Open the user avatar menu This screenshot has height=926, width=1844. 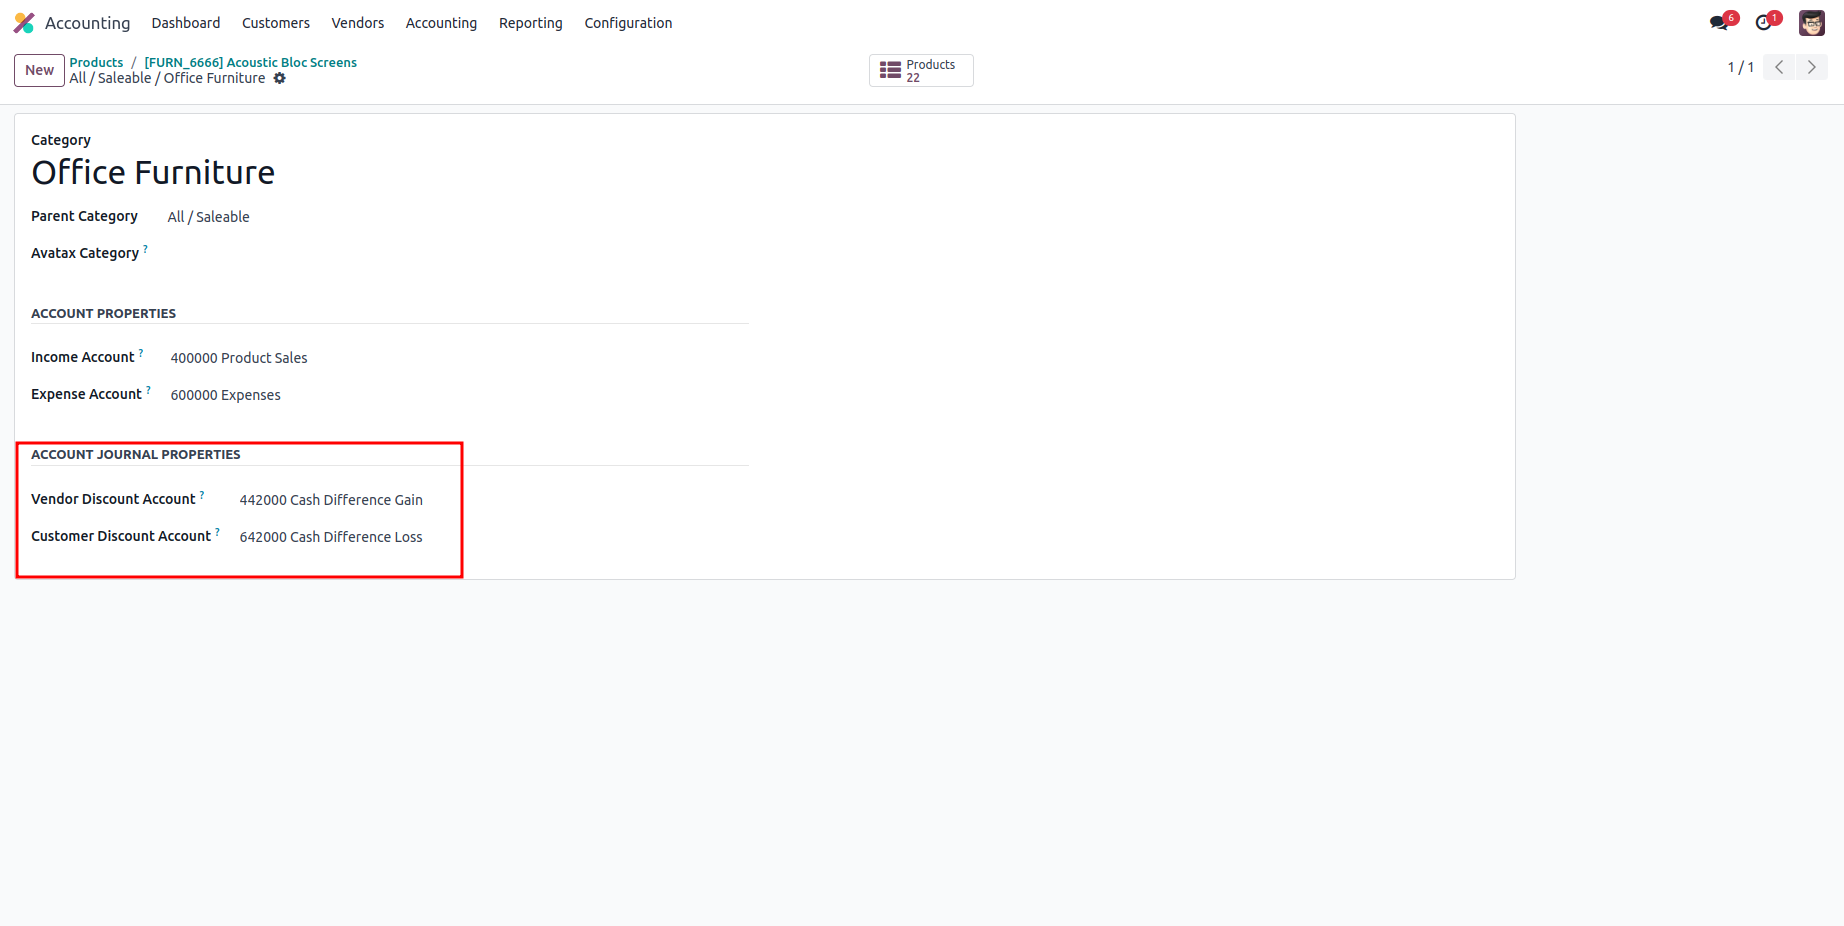[1812, 23]
